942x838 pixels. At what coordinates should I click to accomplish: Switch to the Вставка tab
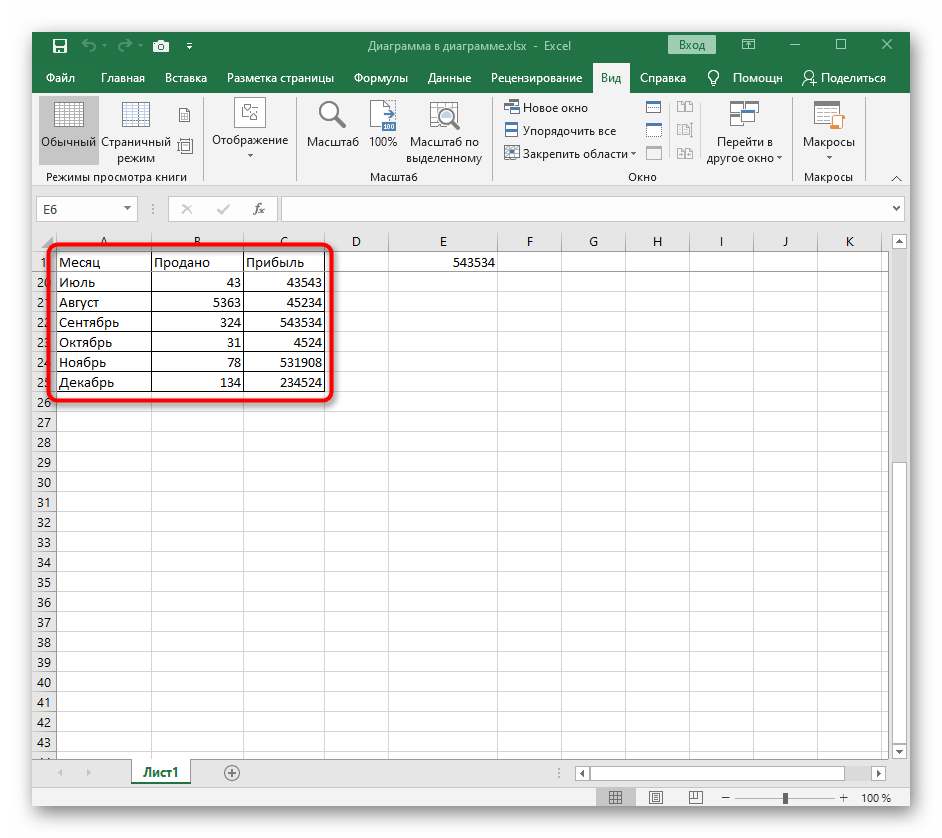coord(186,78)
